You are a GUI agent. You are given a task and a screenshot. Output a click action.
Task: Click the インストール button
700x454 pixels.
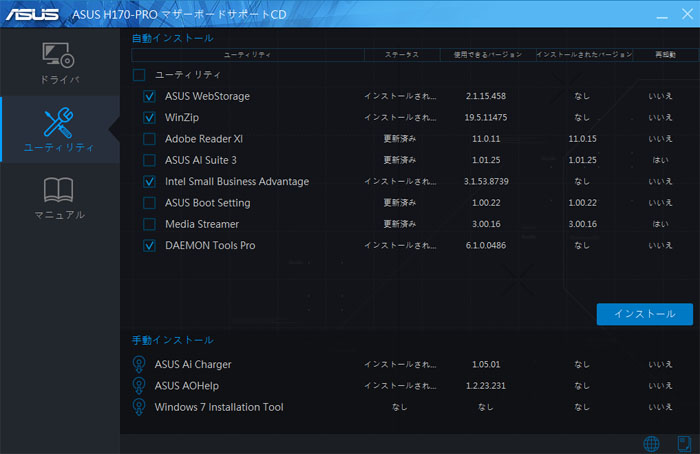(645, 314)
